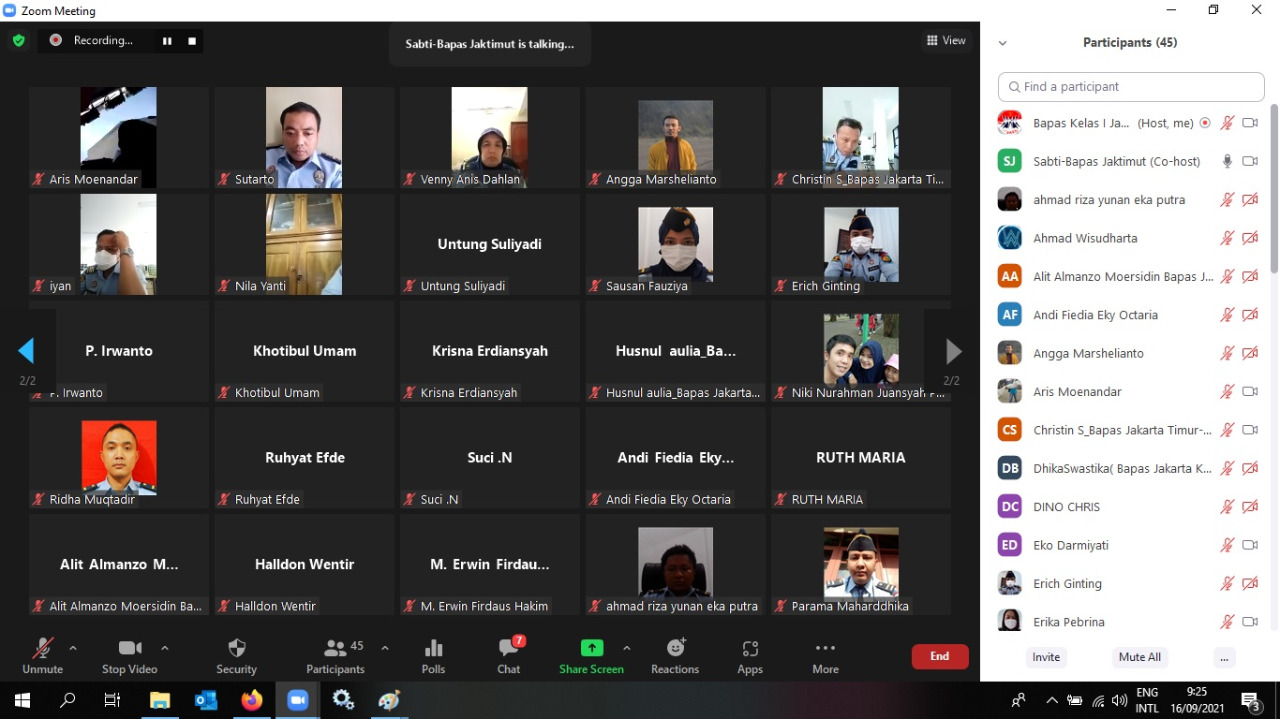Open the Security menu
Image resolution: width=1280 pixels, height=719 pixels.
[x=237, y=656]
